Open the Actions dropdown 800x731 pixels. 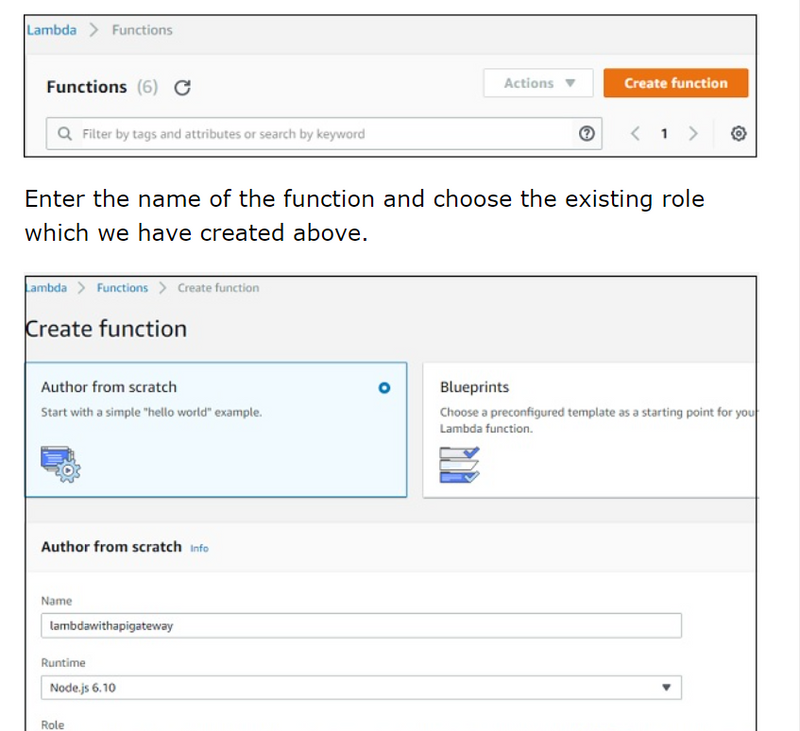pos(538,84)
